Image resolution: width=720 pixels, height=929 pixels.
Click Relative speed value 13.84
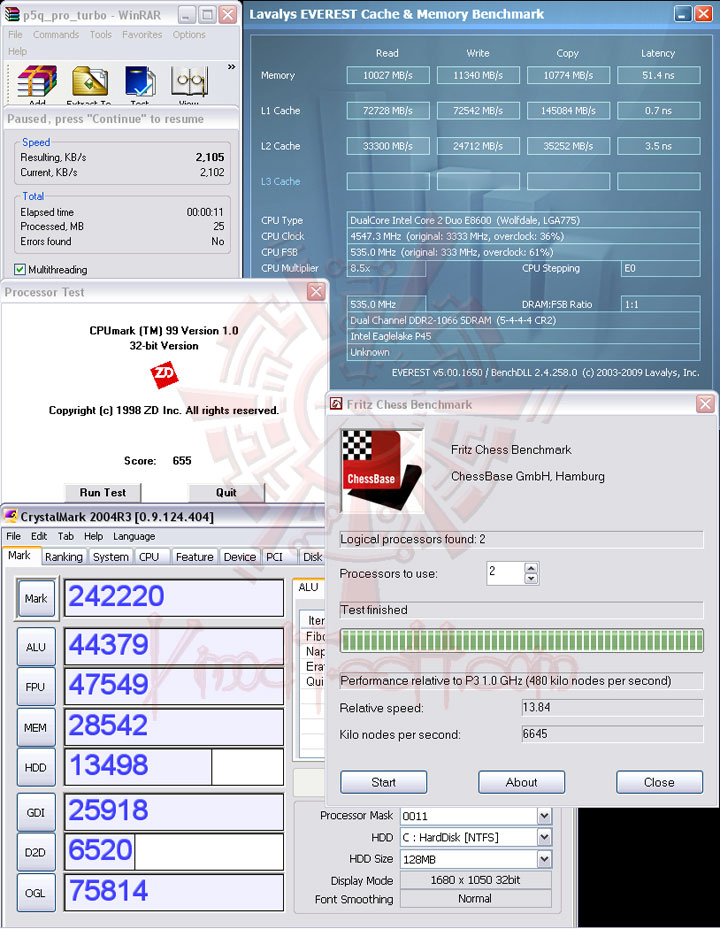[x=612, y=707]
